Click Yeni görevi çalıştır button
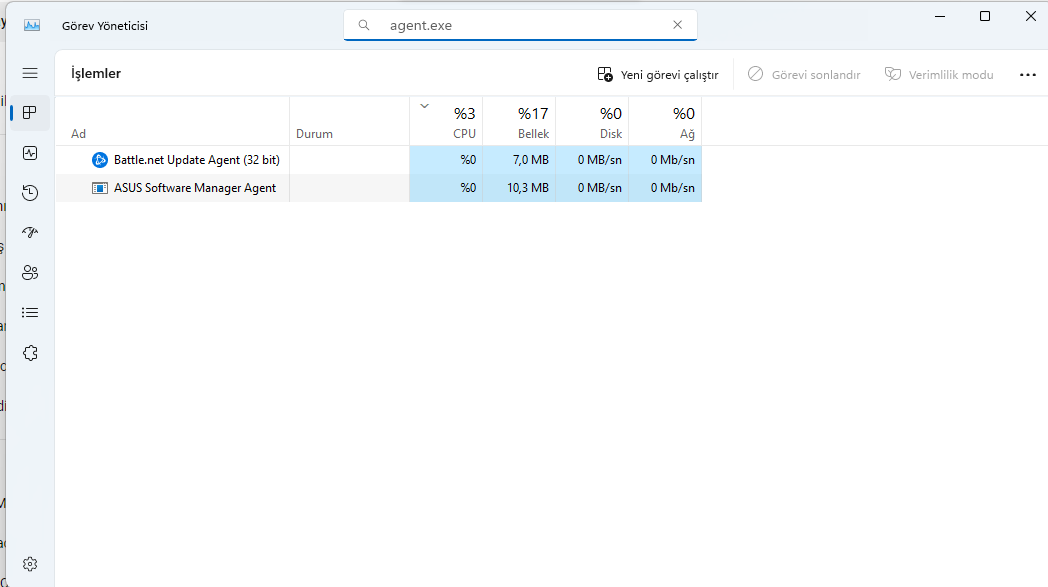The width and height of the screenshot is (1048, 587). click(x=658, y=75)
